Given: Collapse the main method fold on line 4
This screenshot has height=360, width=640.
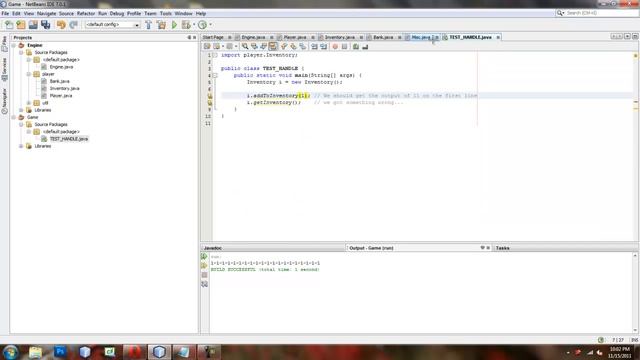Looking at the screenshot, I should click(215, 76).
